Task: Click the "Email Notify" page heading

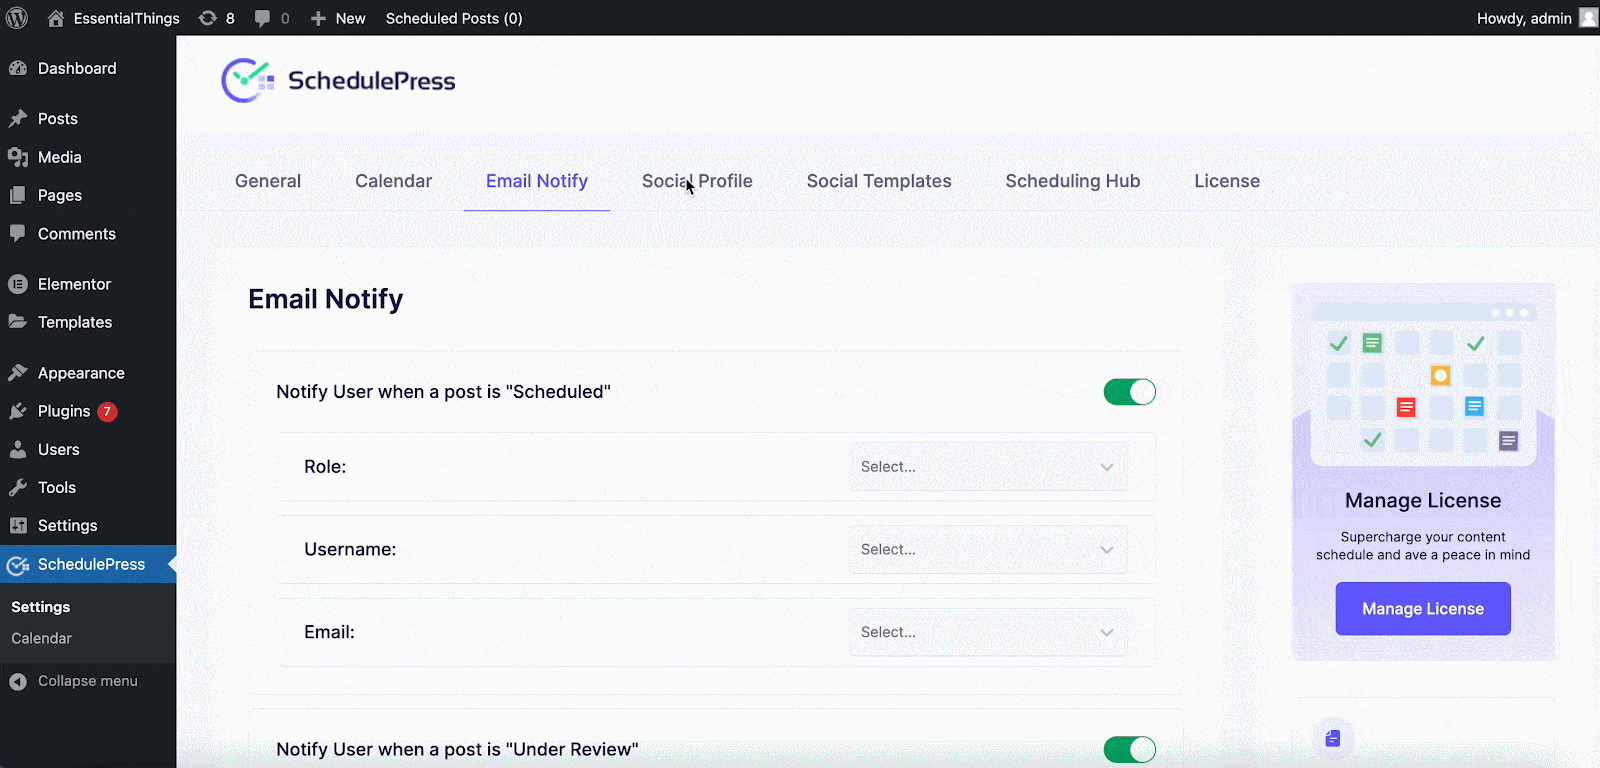Action: 326,299
